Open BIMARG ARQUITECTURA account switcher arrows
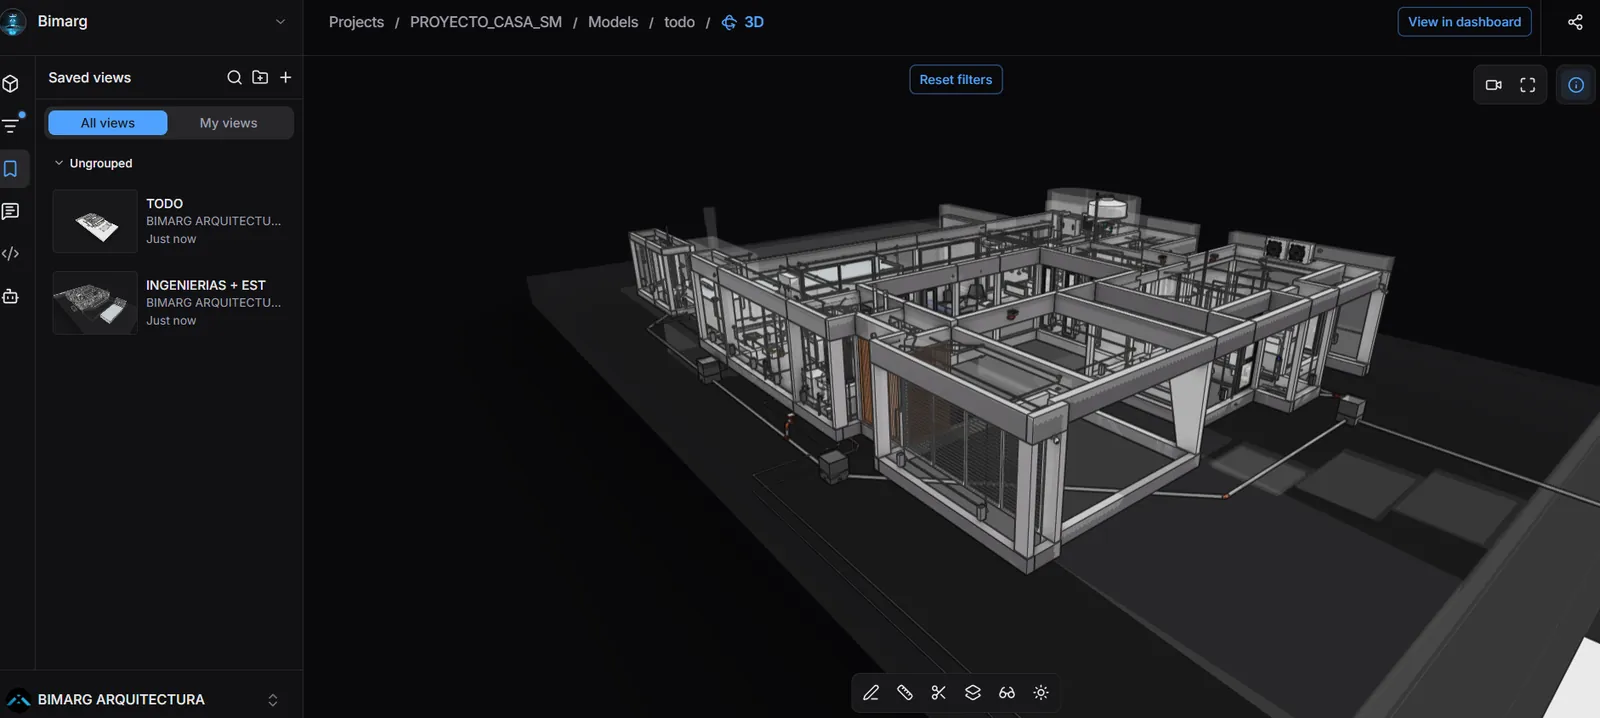The image size is (1600, 718). (x=273, y=700)
